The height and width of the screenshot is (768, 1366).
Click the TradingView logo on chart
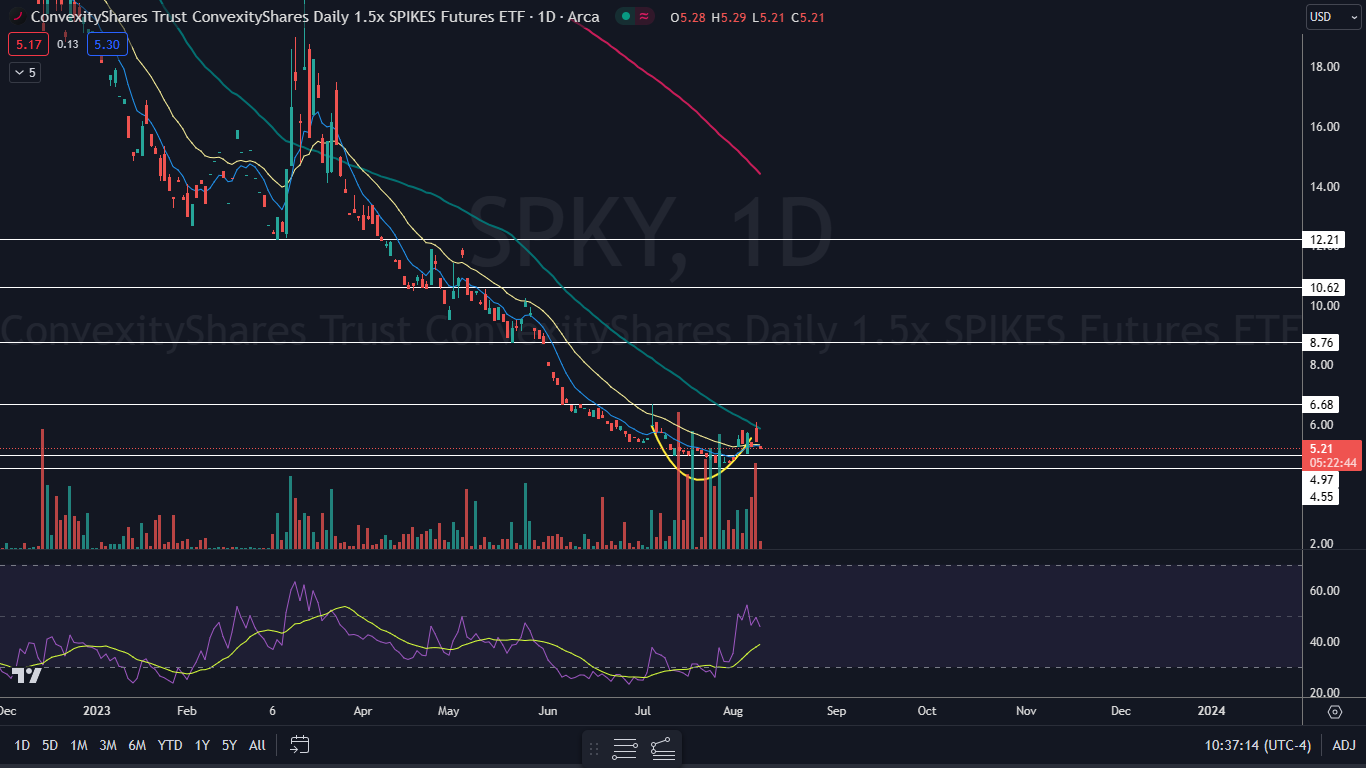tap(27, 676)
